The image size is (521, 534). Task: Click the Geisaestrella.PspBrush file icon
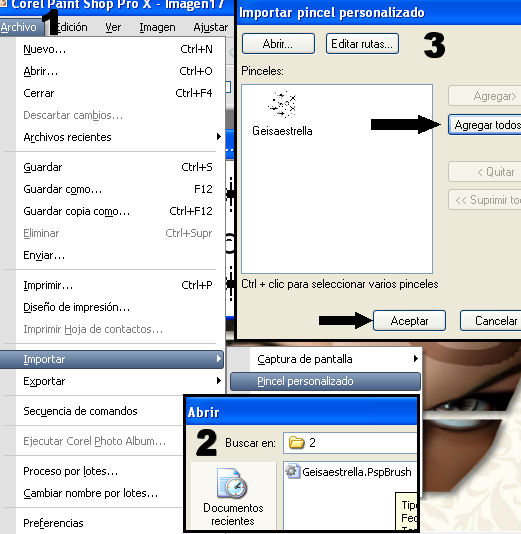click(x=292, y=472)
